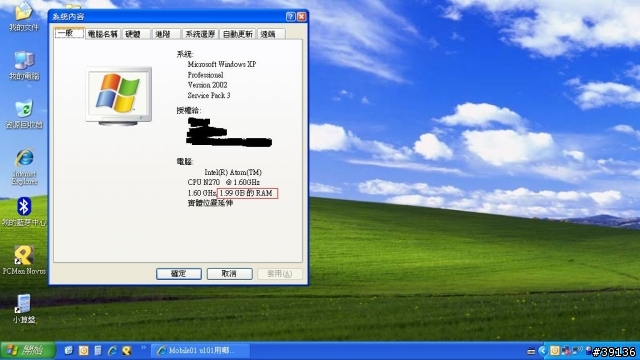Expand the hidden quick launch items chevron
The height and width of the screenshot is (360, 640).
(143, 348)
